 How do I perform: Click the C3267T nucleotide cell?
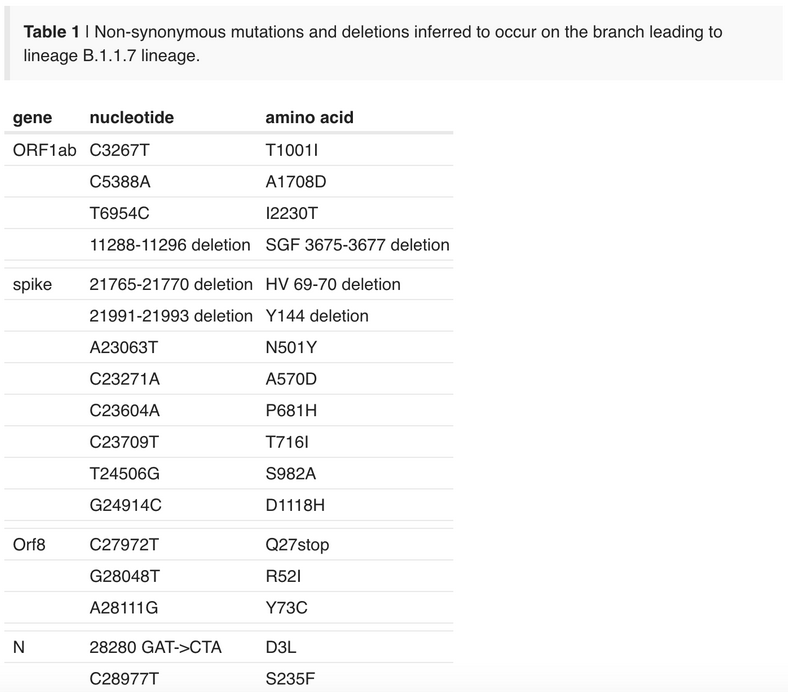(x=120, y=150)
